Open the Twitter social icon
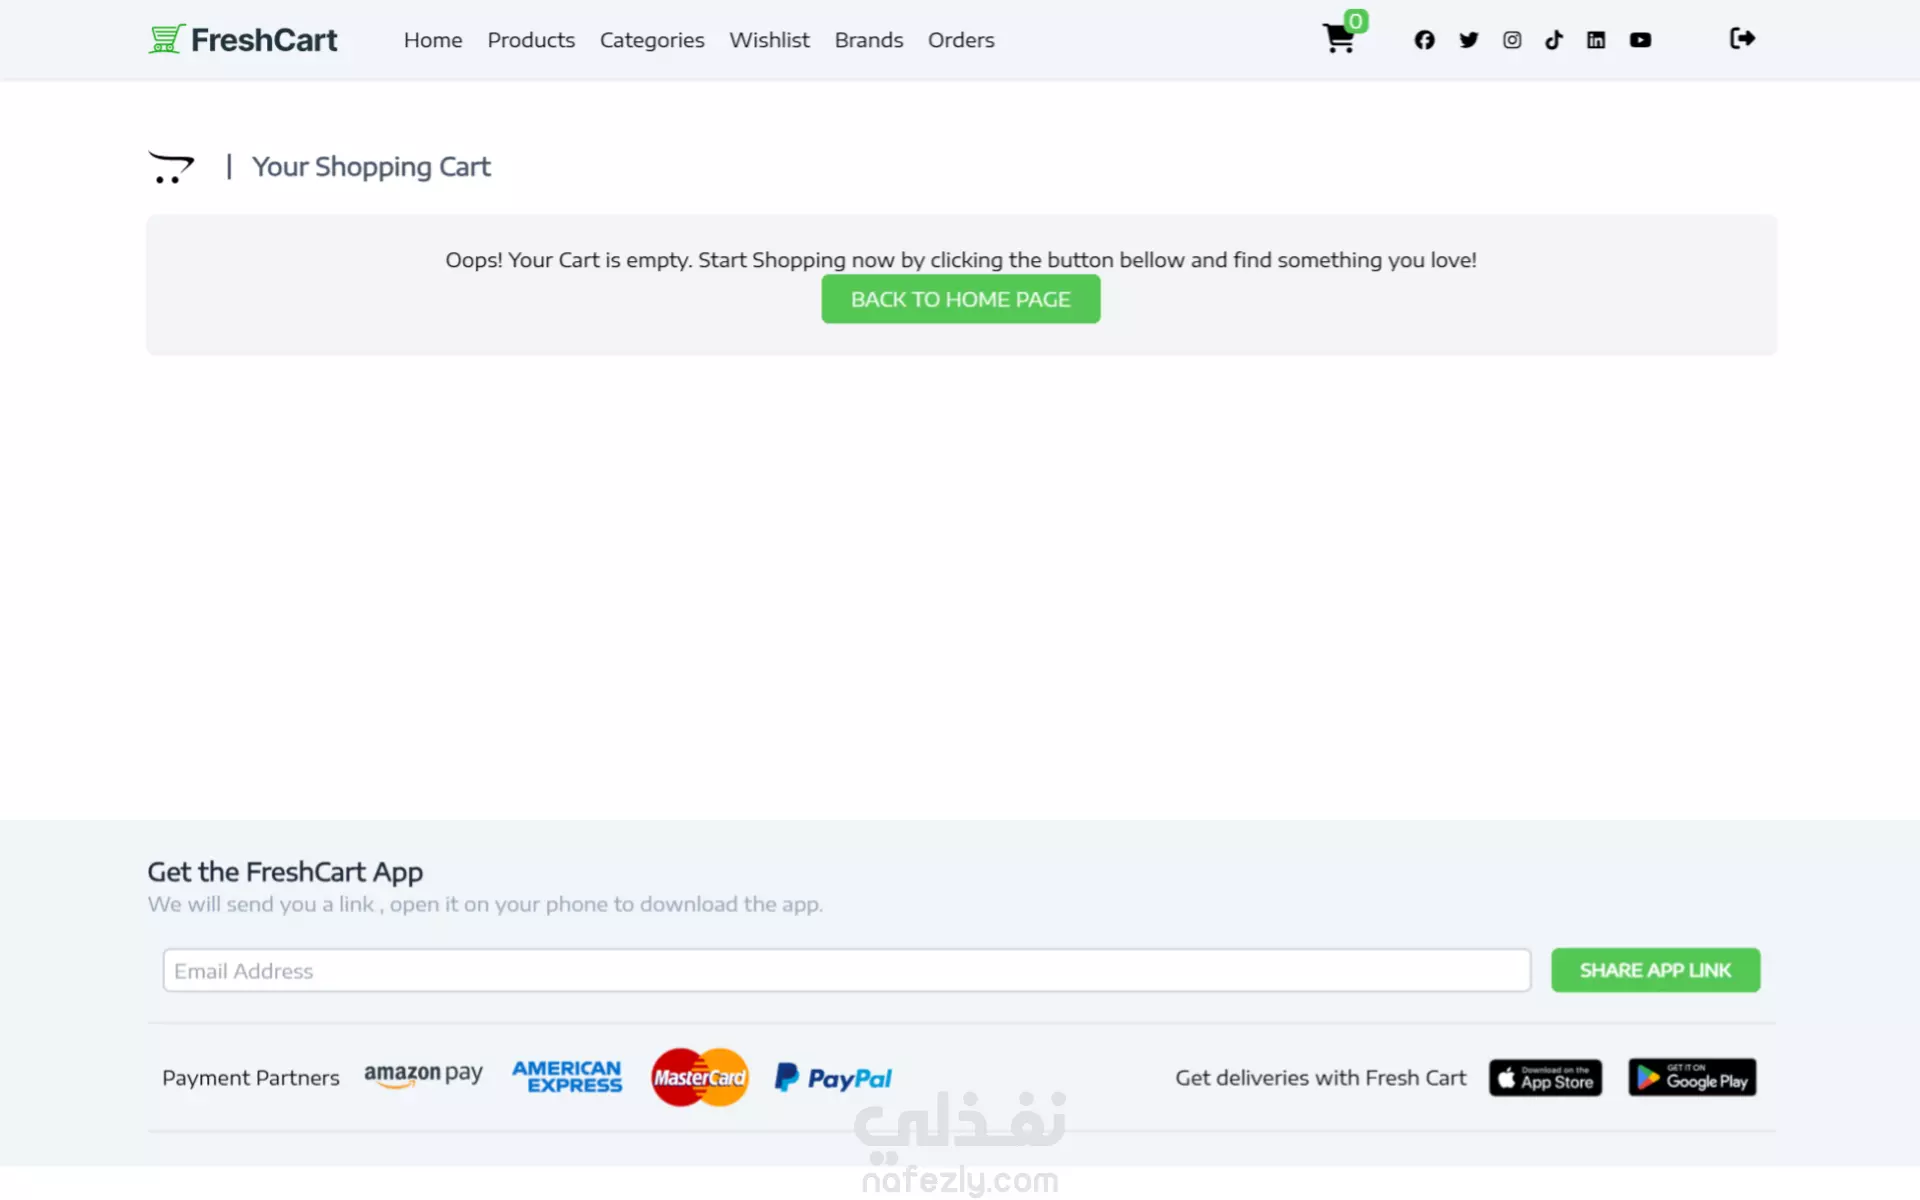The height and width of the screenshot is (1200, 1920). [x=1468, y=40]
